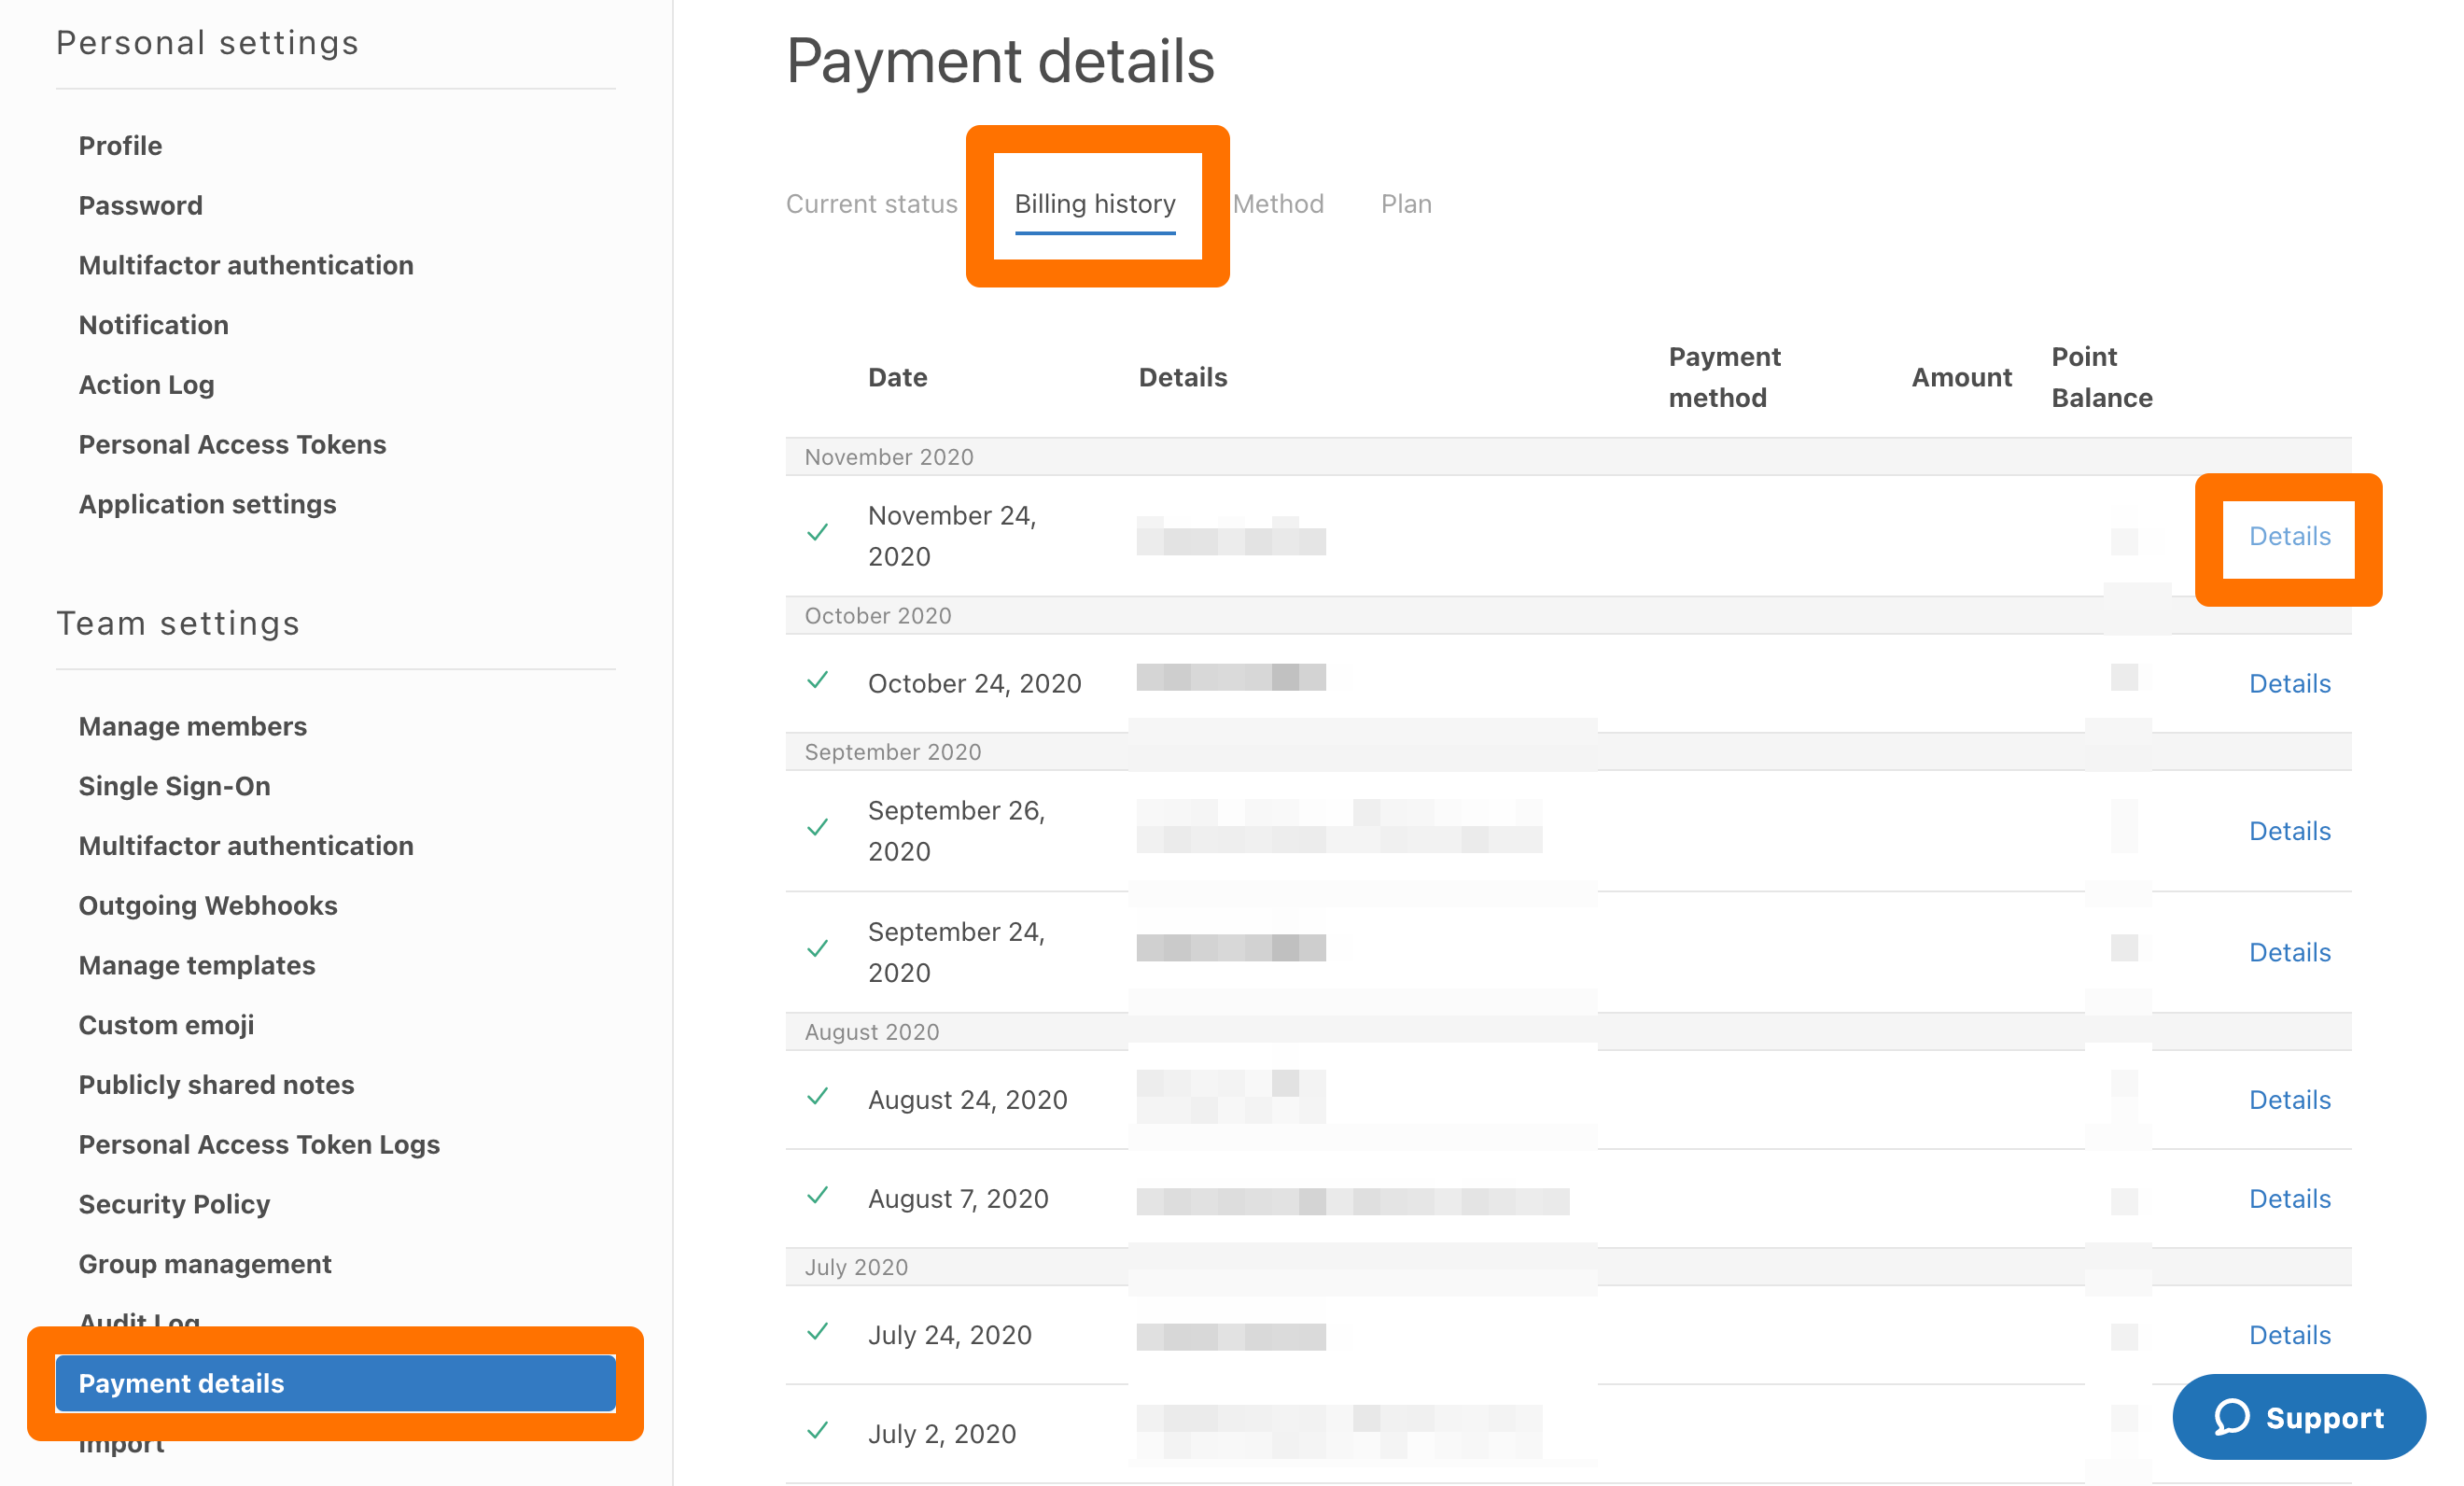Click the checkmark icon for August 7, 2020

pos(817,1196)
